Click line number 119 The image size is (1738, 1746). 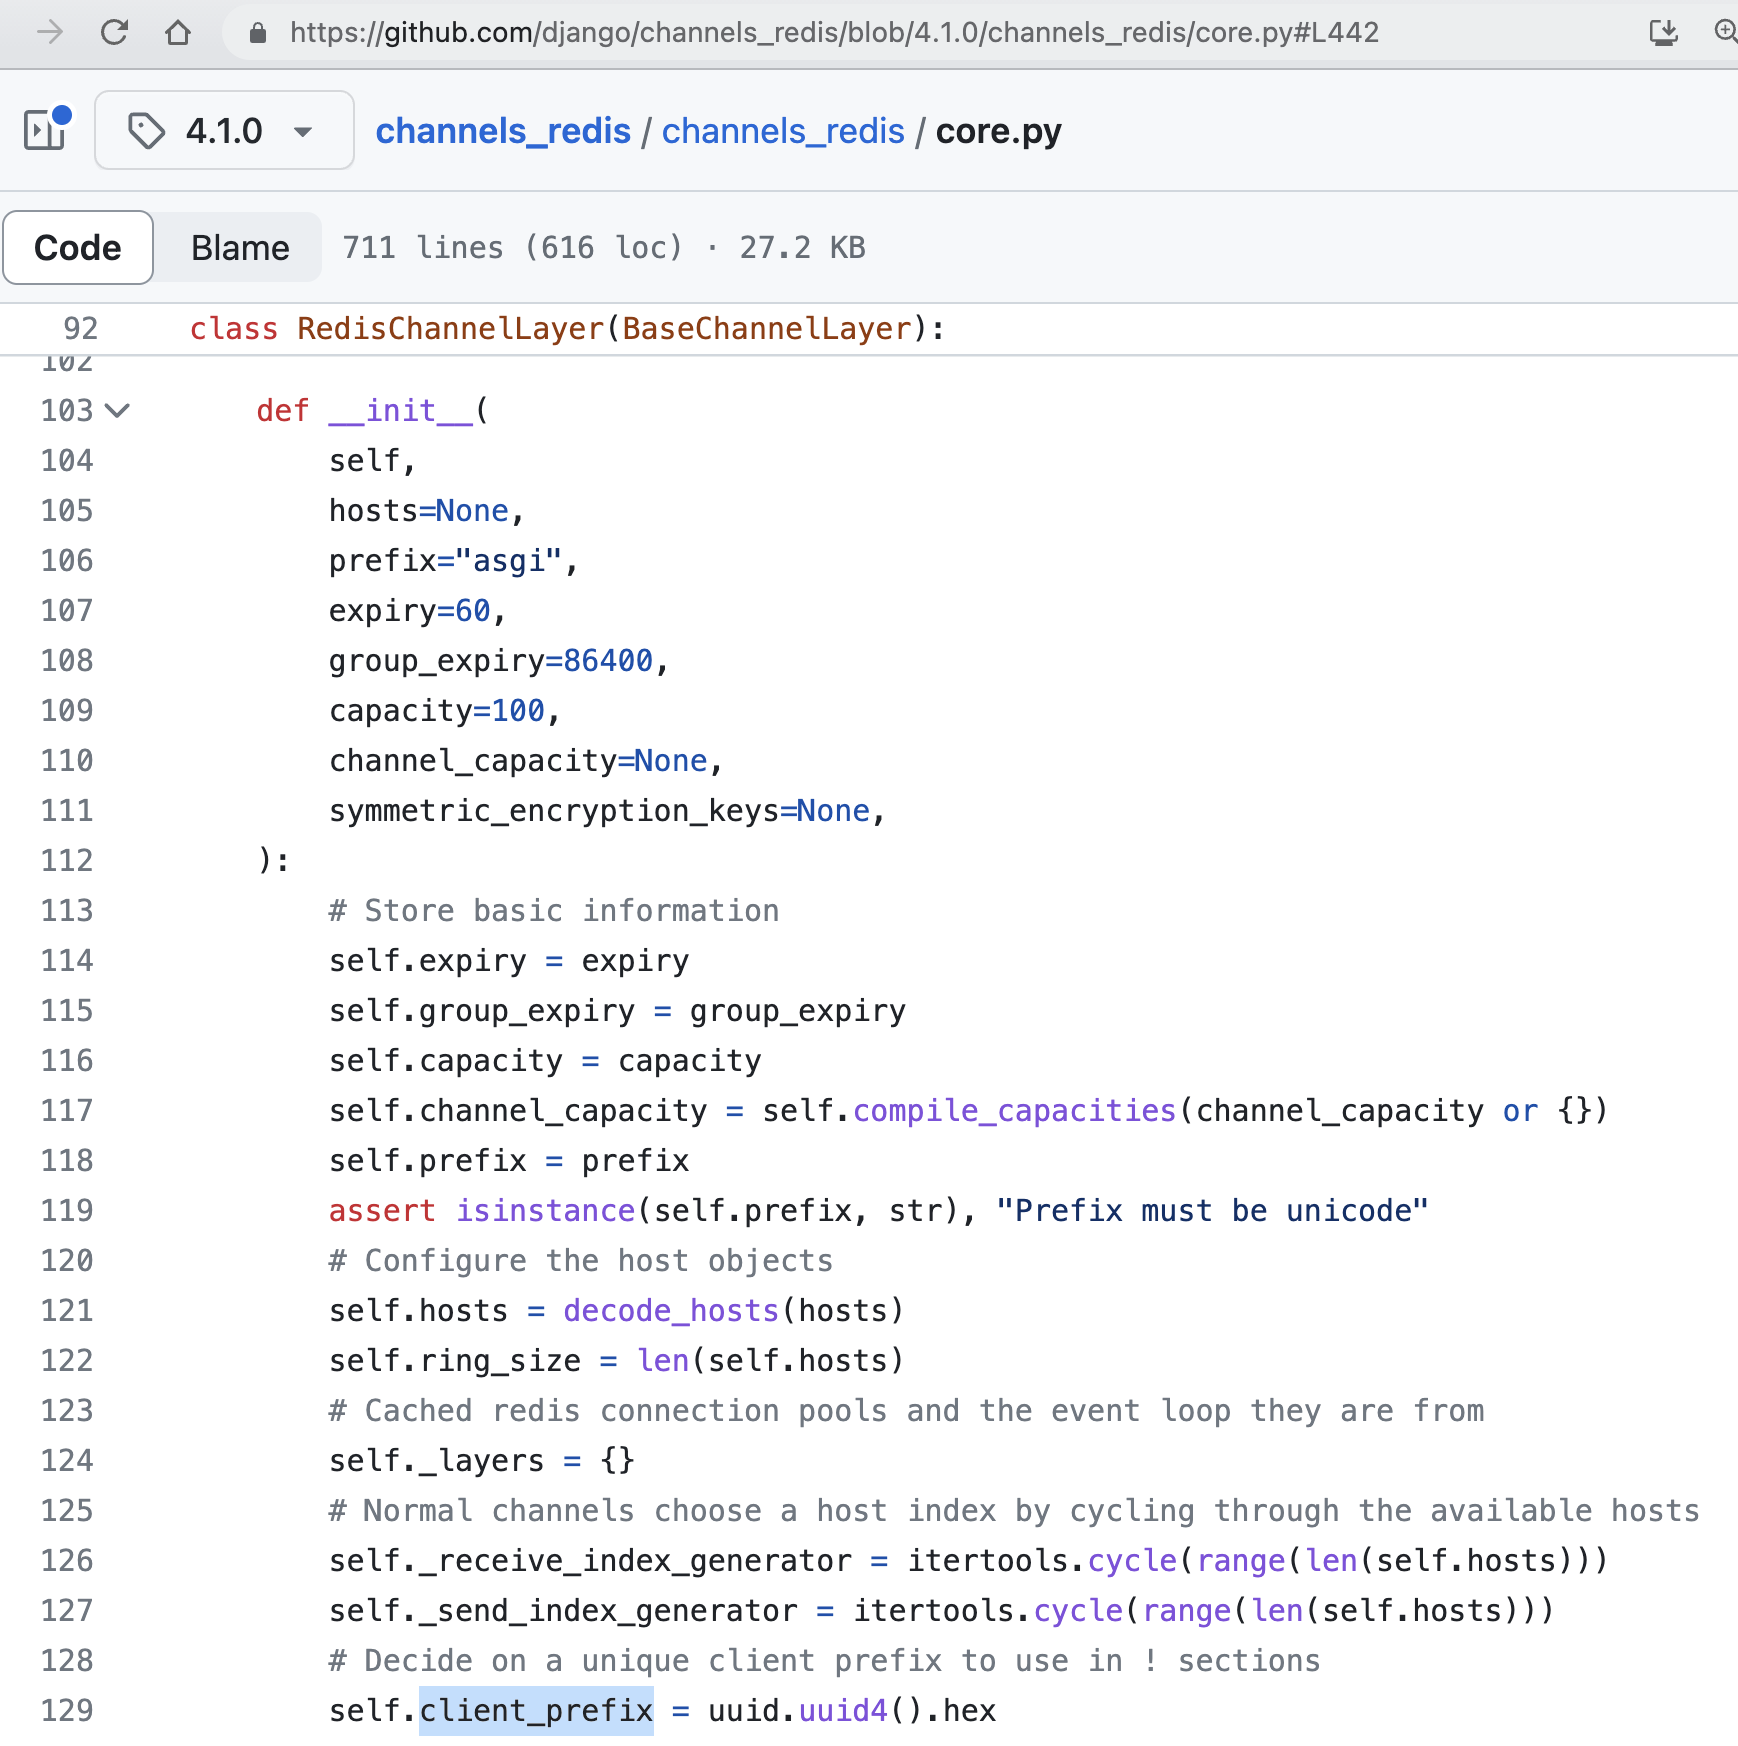point(66,1210)
